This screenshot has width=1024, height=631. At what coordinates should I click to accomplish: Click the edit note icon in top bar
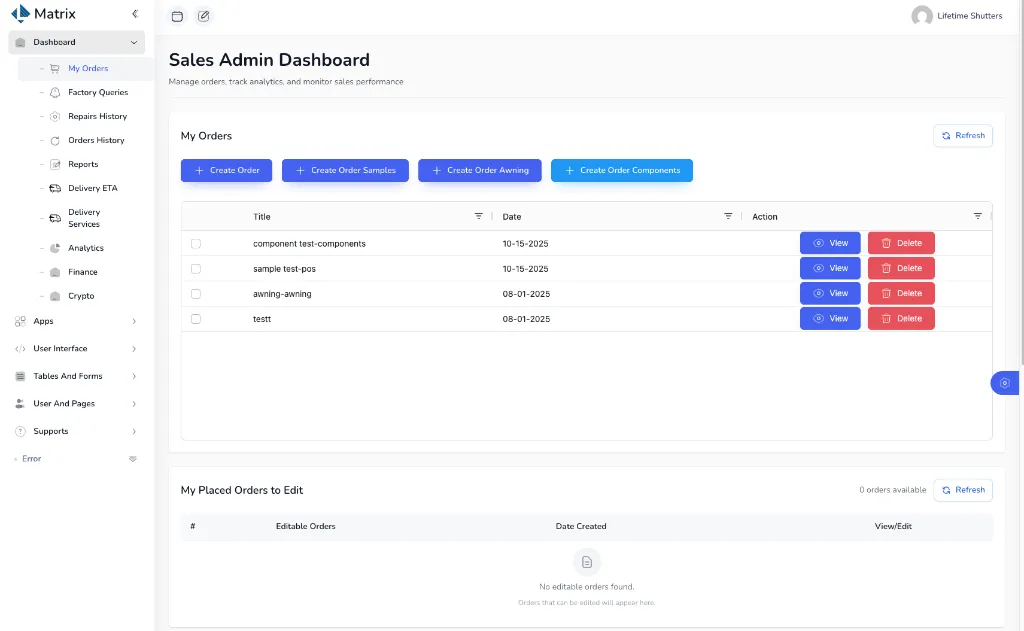pos(204,16)
